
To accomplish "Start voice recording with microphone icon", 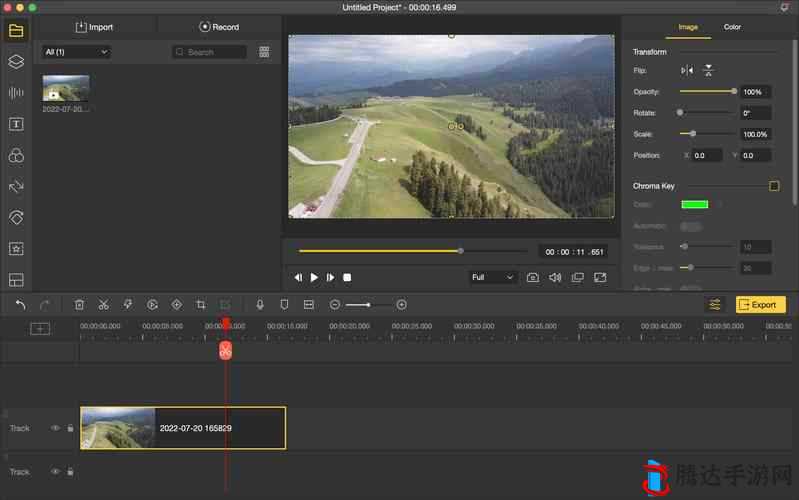I will 260,305.
